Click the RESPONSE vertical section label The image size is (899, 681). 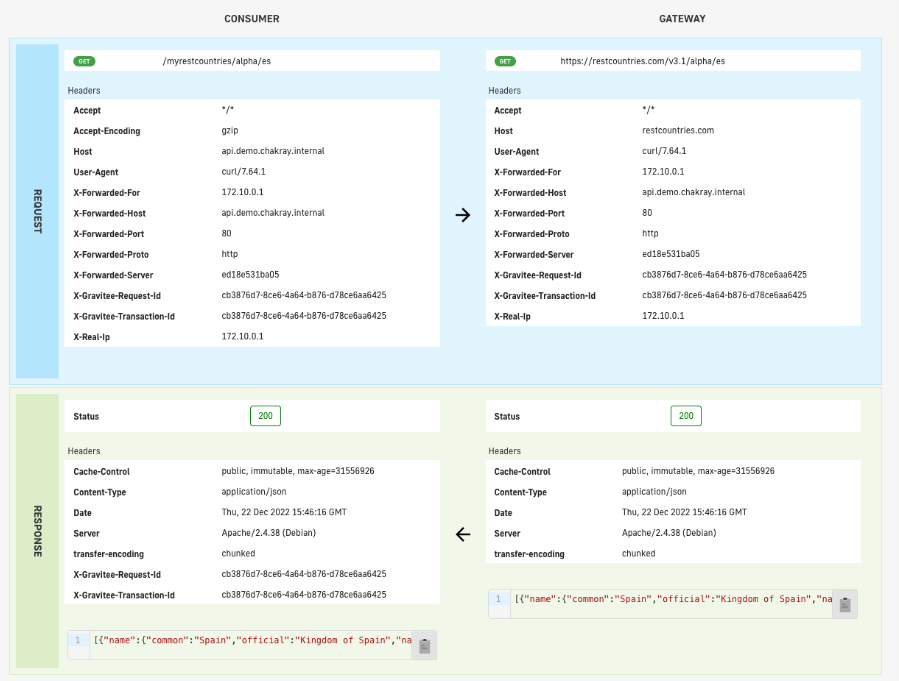[38, 530]
